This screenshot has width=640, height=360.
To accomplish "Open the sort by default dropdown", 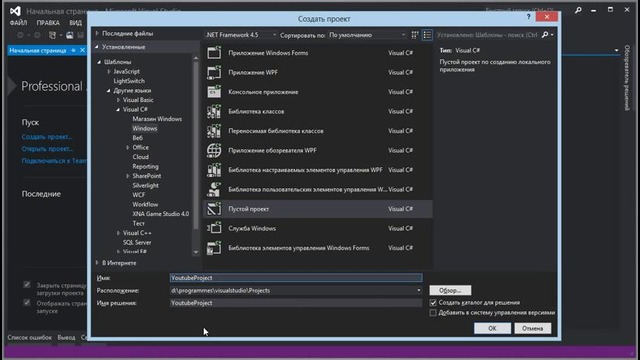I will point(367,35).
